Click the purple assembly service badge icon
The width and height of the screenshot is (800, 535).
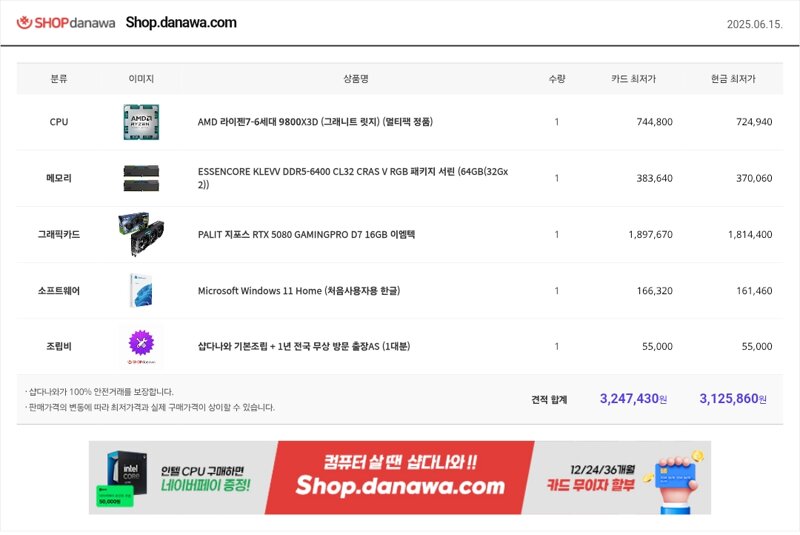coord(141,343)
